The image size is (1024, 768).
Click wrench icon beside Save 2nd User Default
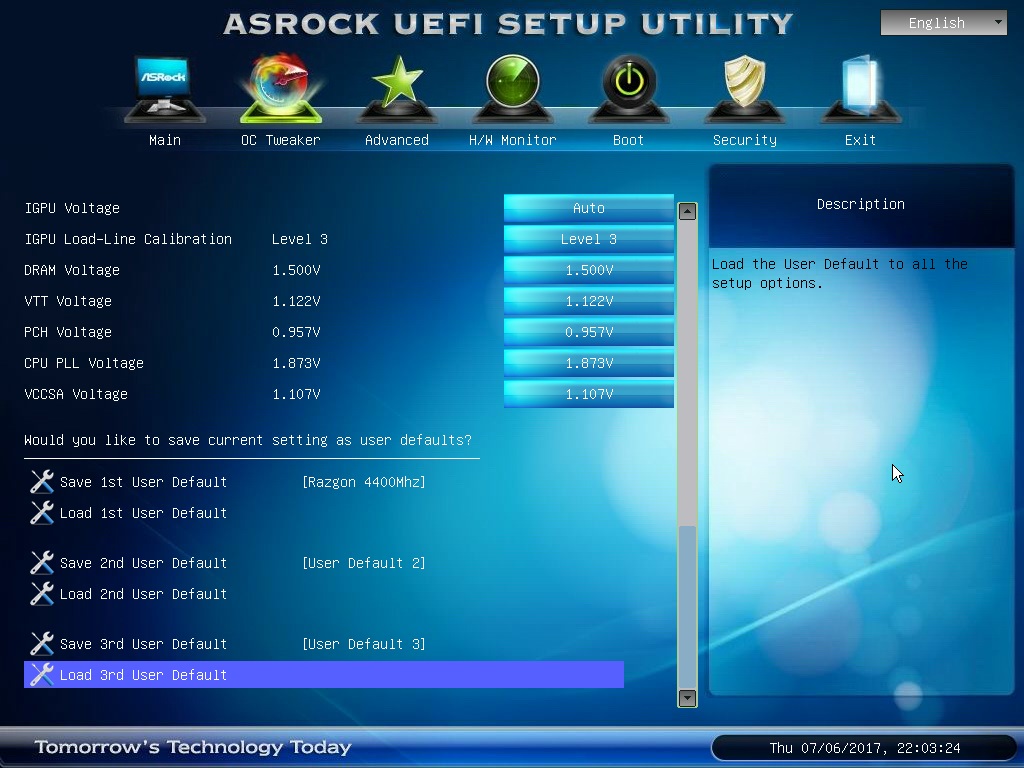tap(42, 562)
